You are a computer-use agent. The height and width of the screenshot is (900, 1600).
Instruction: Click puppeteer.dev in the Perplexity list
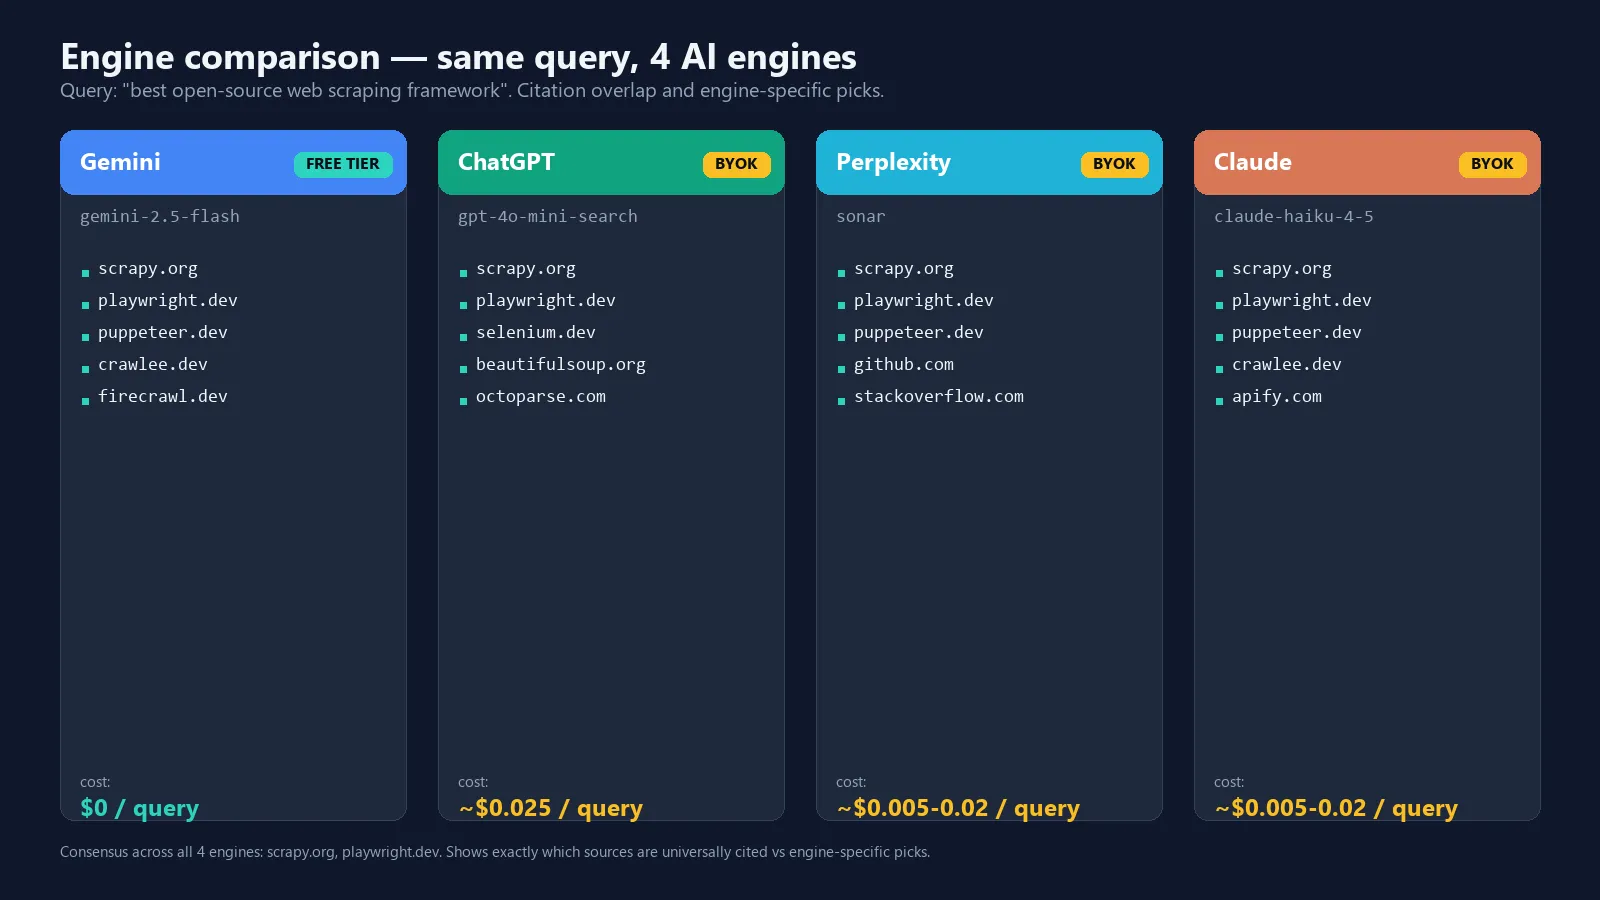919,332
